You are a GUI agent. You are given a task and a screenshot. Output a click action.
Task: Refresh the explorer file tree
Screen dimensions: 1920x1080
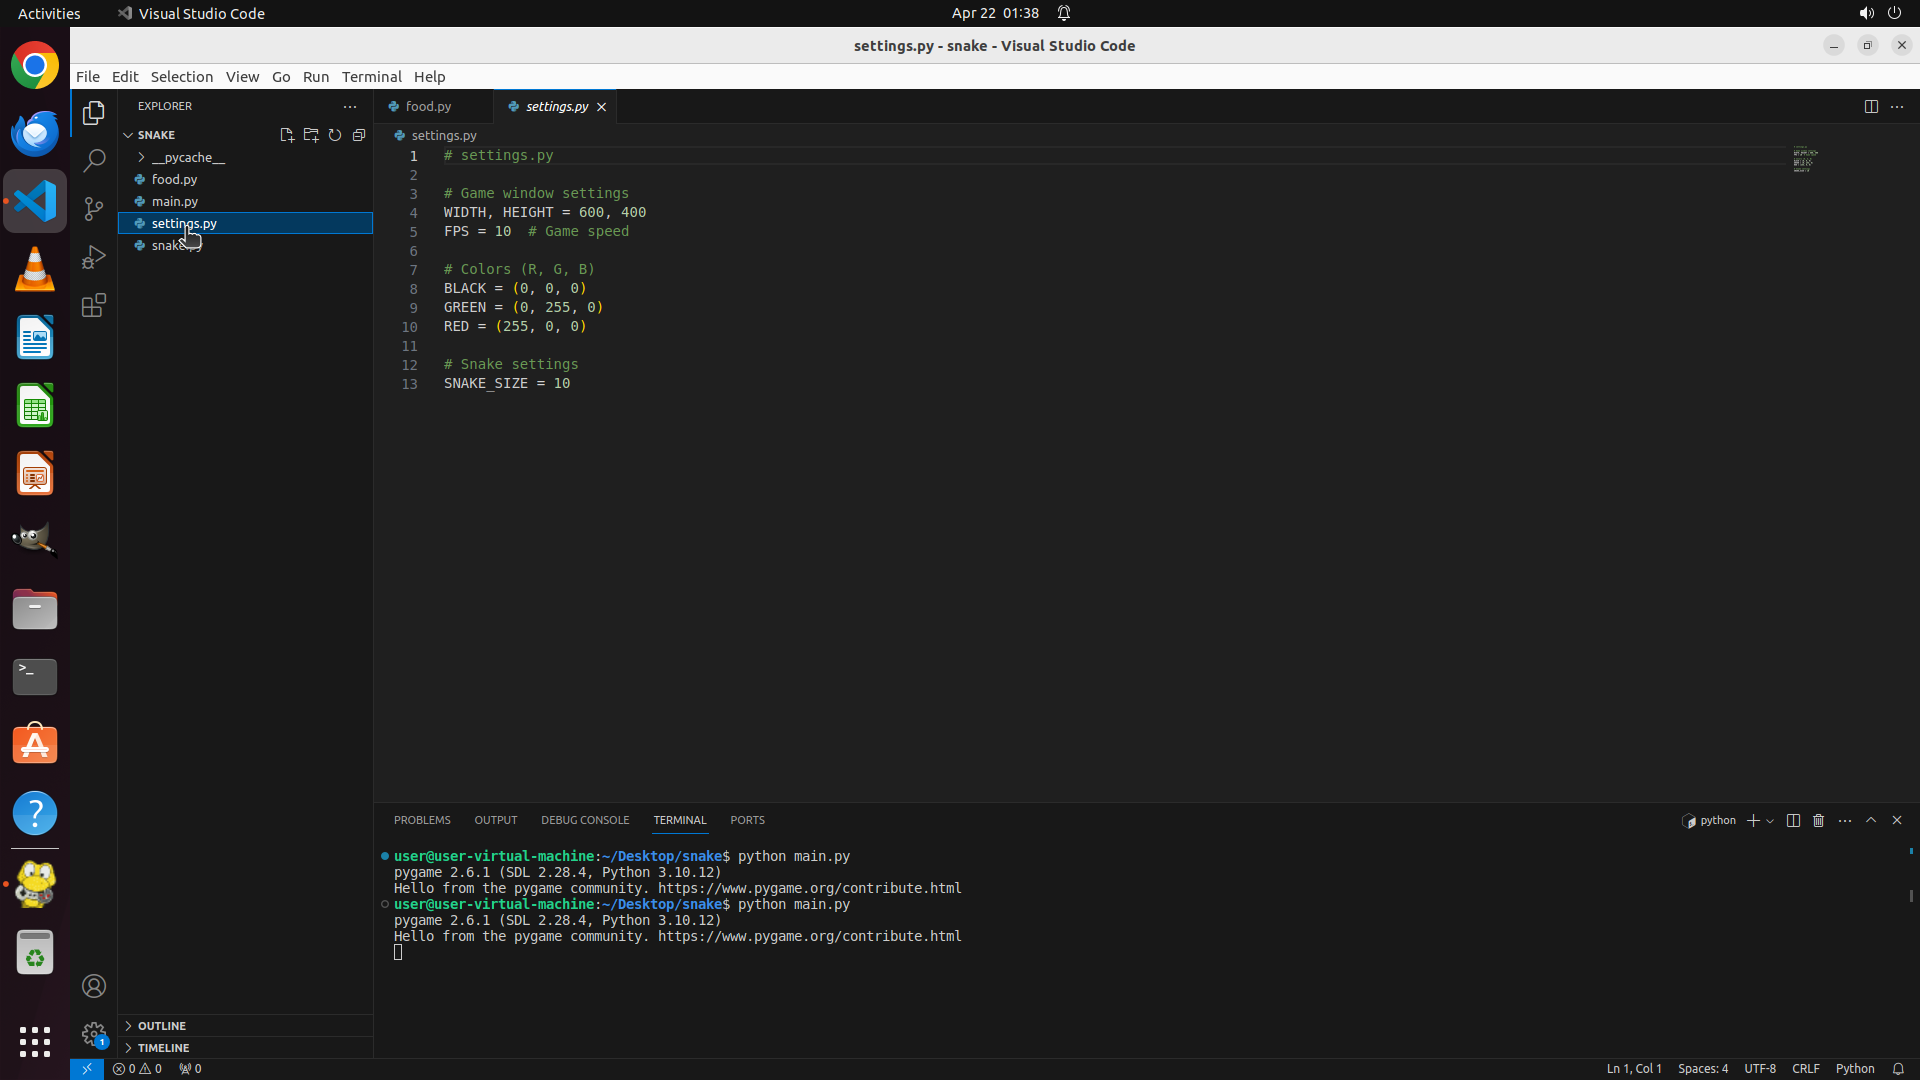pyautogui.click(x=335, y=135)
